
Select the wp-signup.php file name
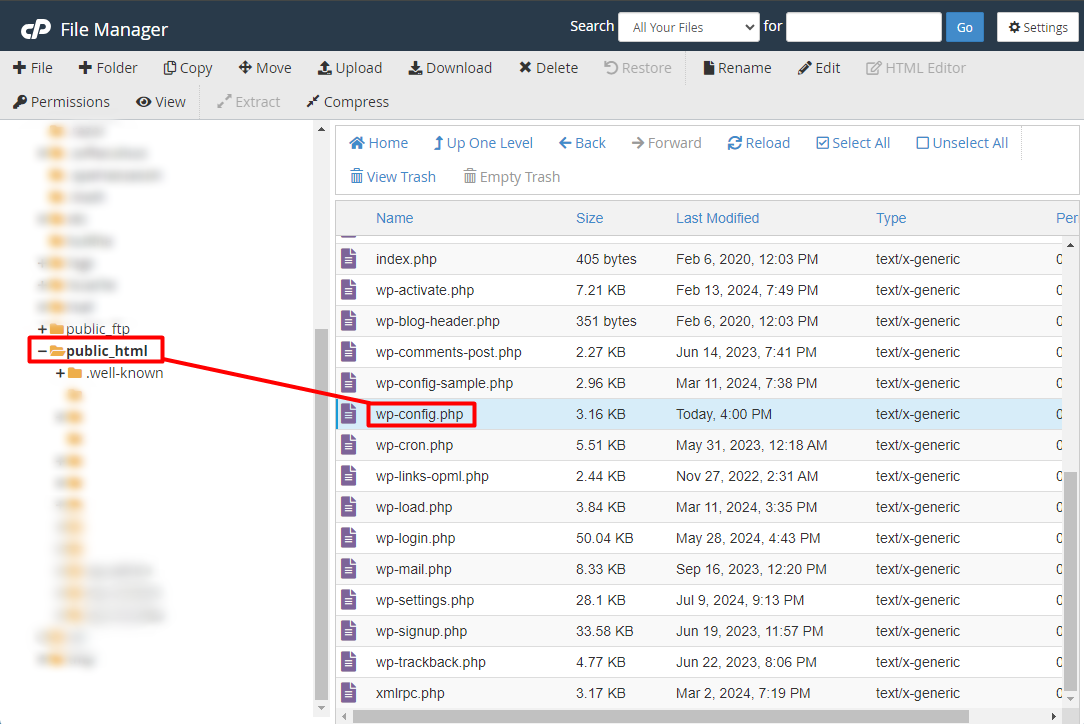click(422, 631)
